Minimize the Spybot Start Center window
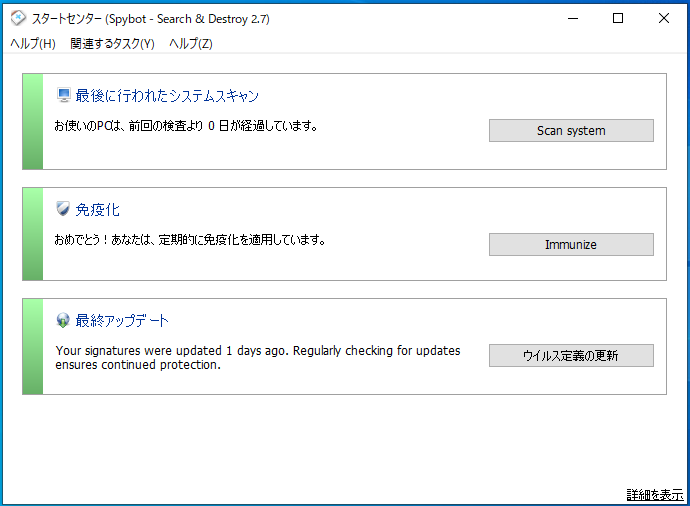 pos(572,18)
